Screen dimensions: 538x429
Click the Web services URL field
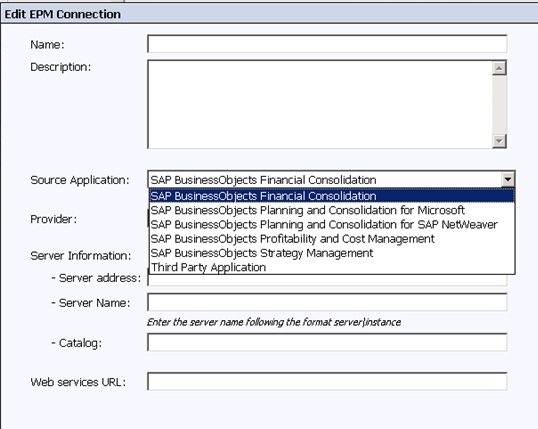tap(327, 381)
